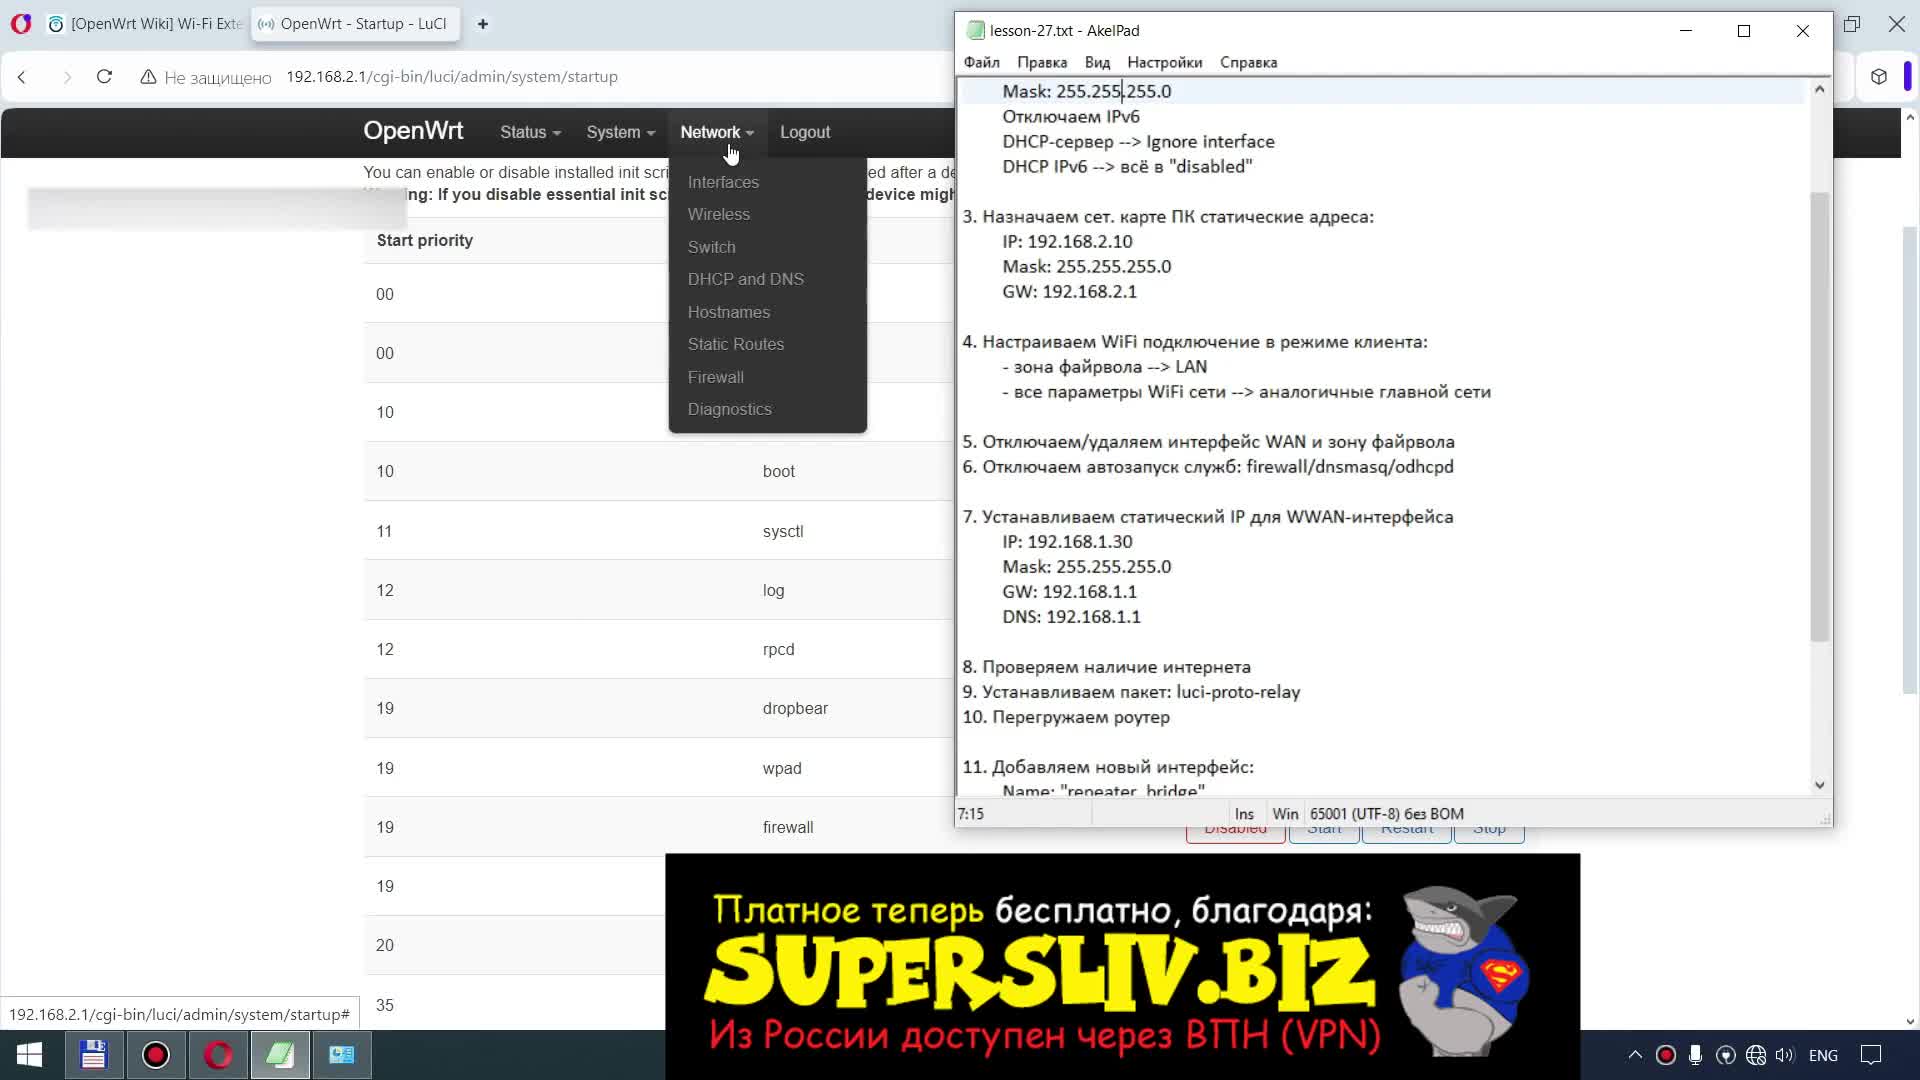Open Firewall from the Network dropdown
The image size is (1920, 1080).
point(715,377)
